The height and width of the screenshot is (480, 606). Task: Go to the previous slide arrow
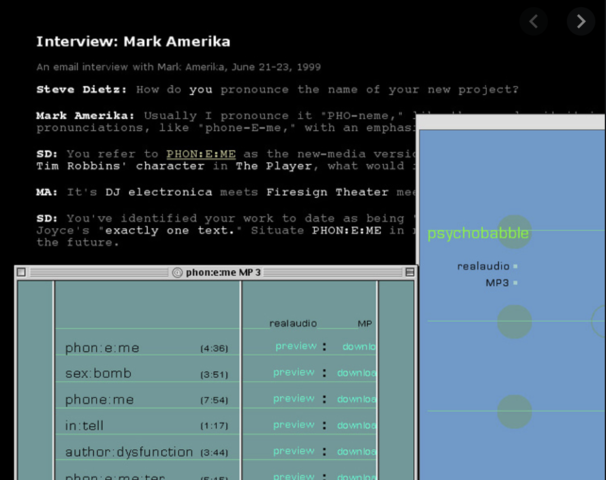534,22
